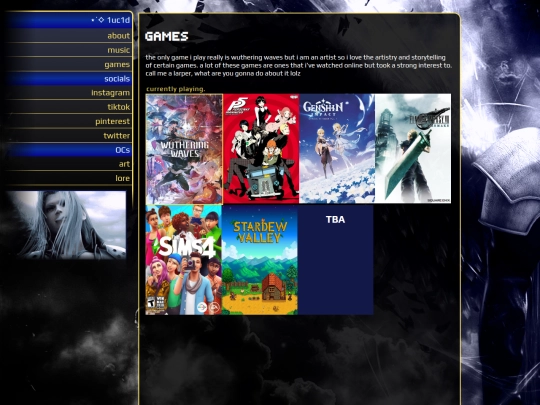Visit the instagram link
The width and height of the screenshot is (540, 405).
(x=111, y=93)
